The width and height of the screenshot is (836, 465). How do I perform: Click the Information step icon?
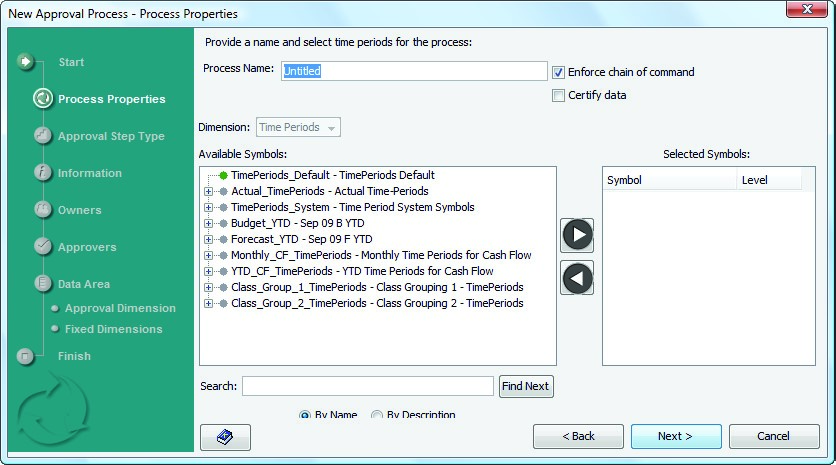43,172
